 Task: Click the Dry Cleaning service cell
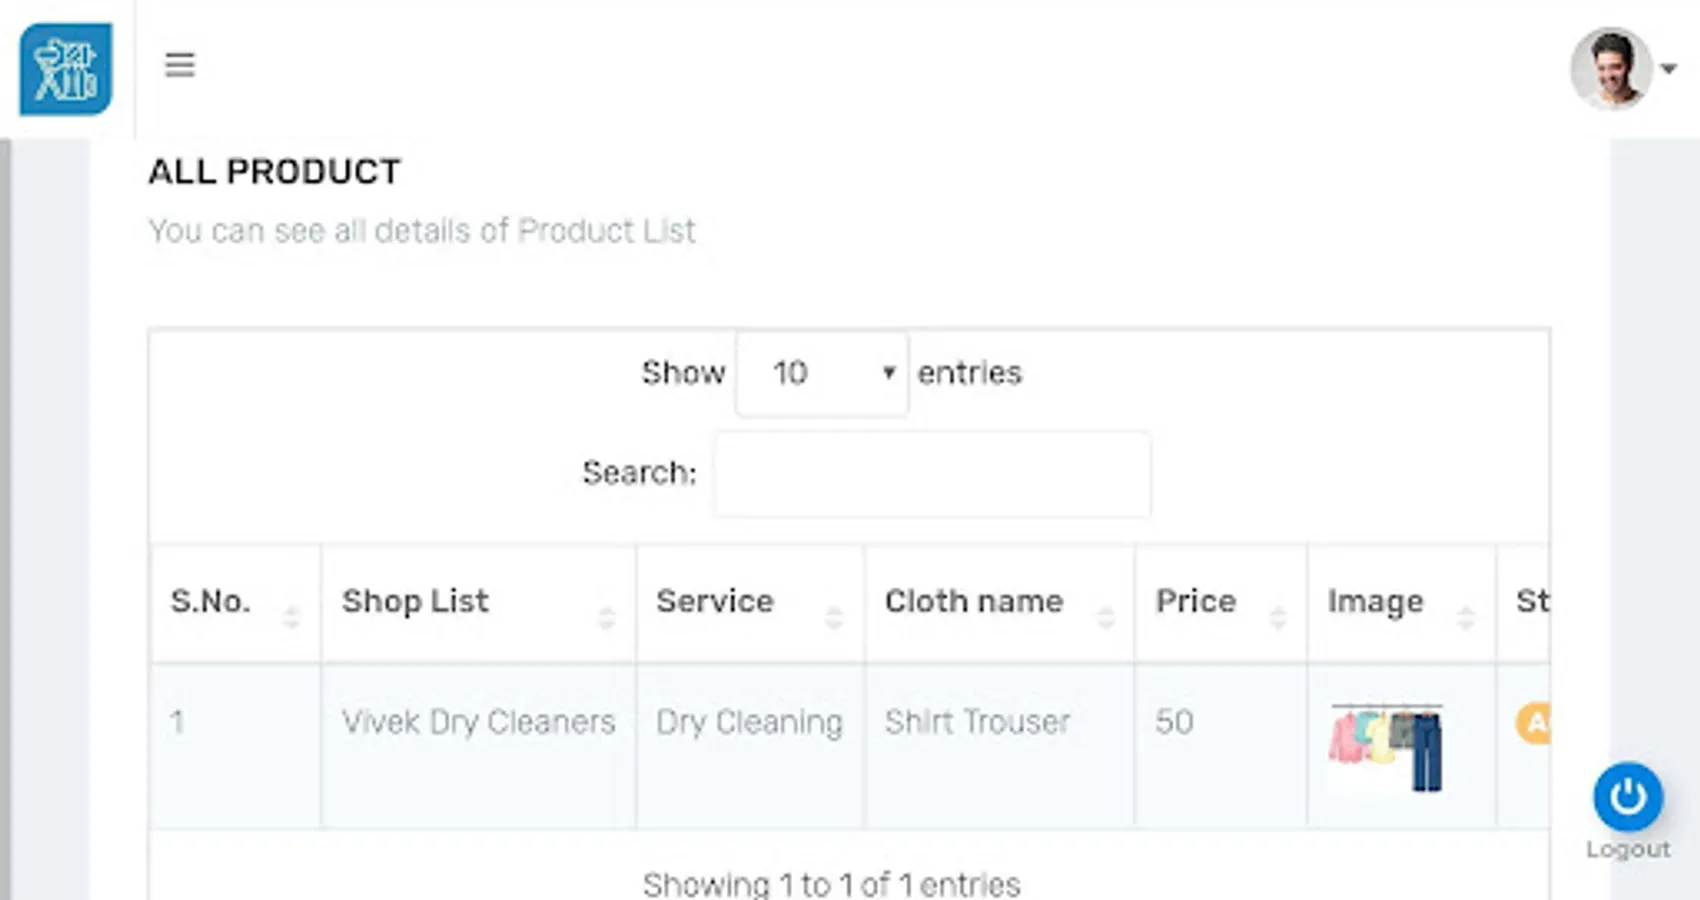point(749,722)
